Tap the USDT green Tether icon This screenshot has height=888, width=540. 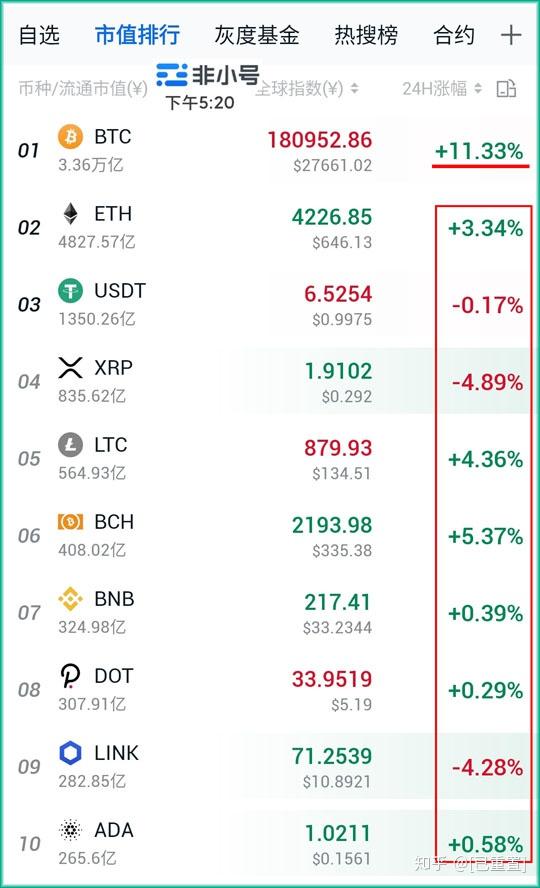(70, 291)
